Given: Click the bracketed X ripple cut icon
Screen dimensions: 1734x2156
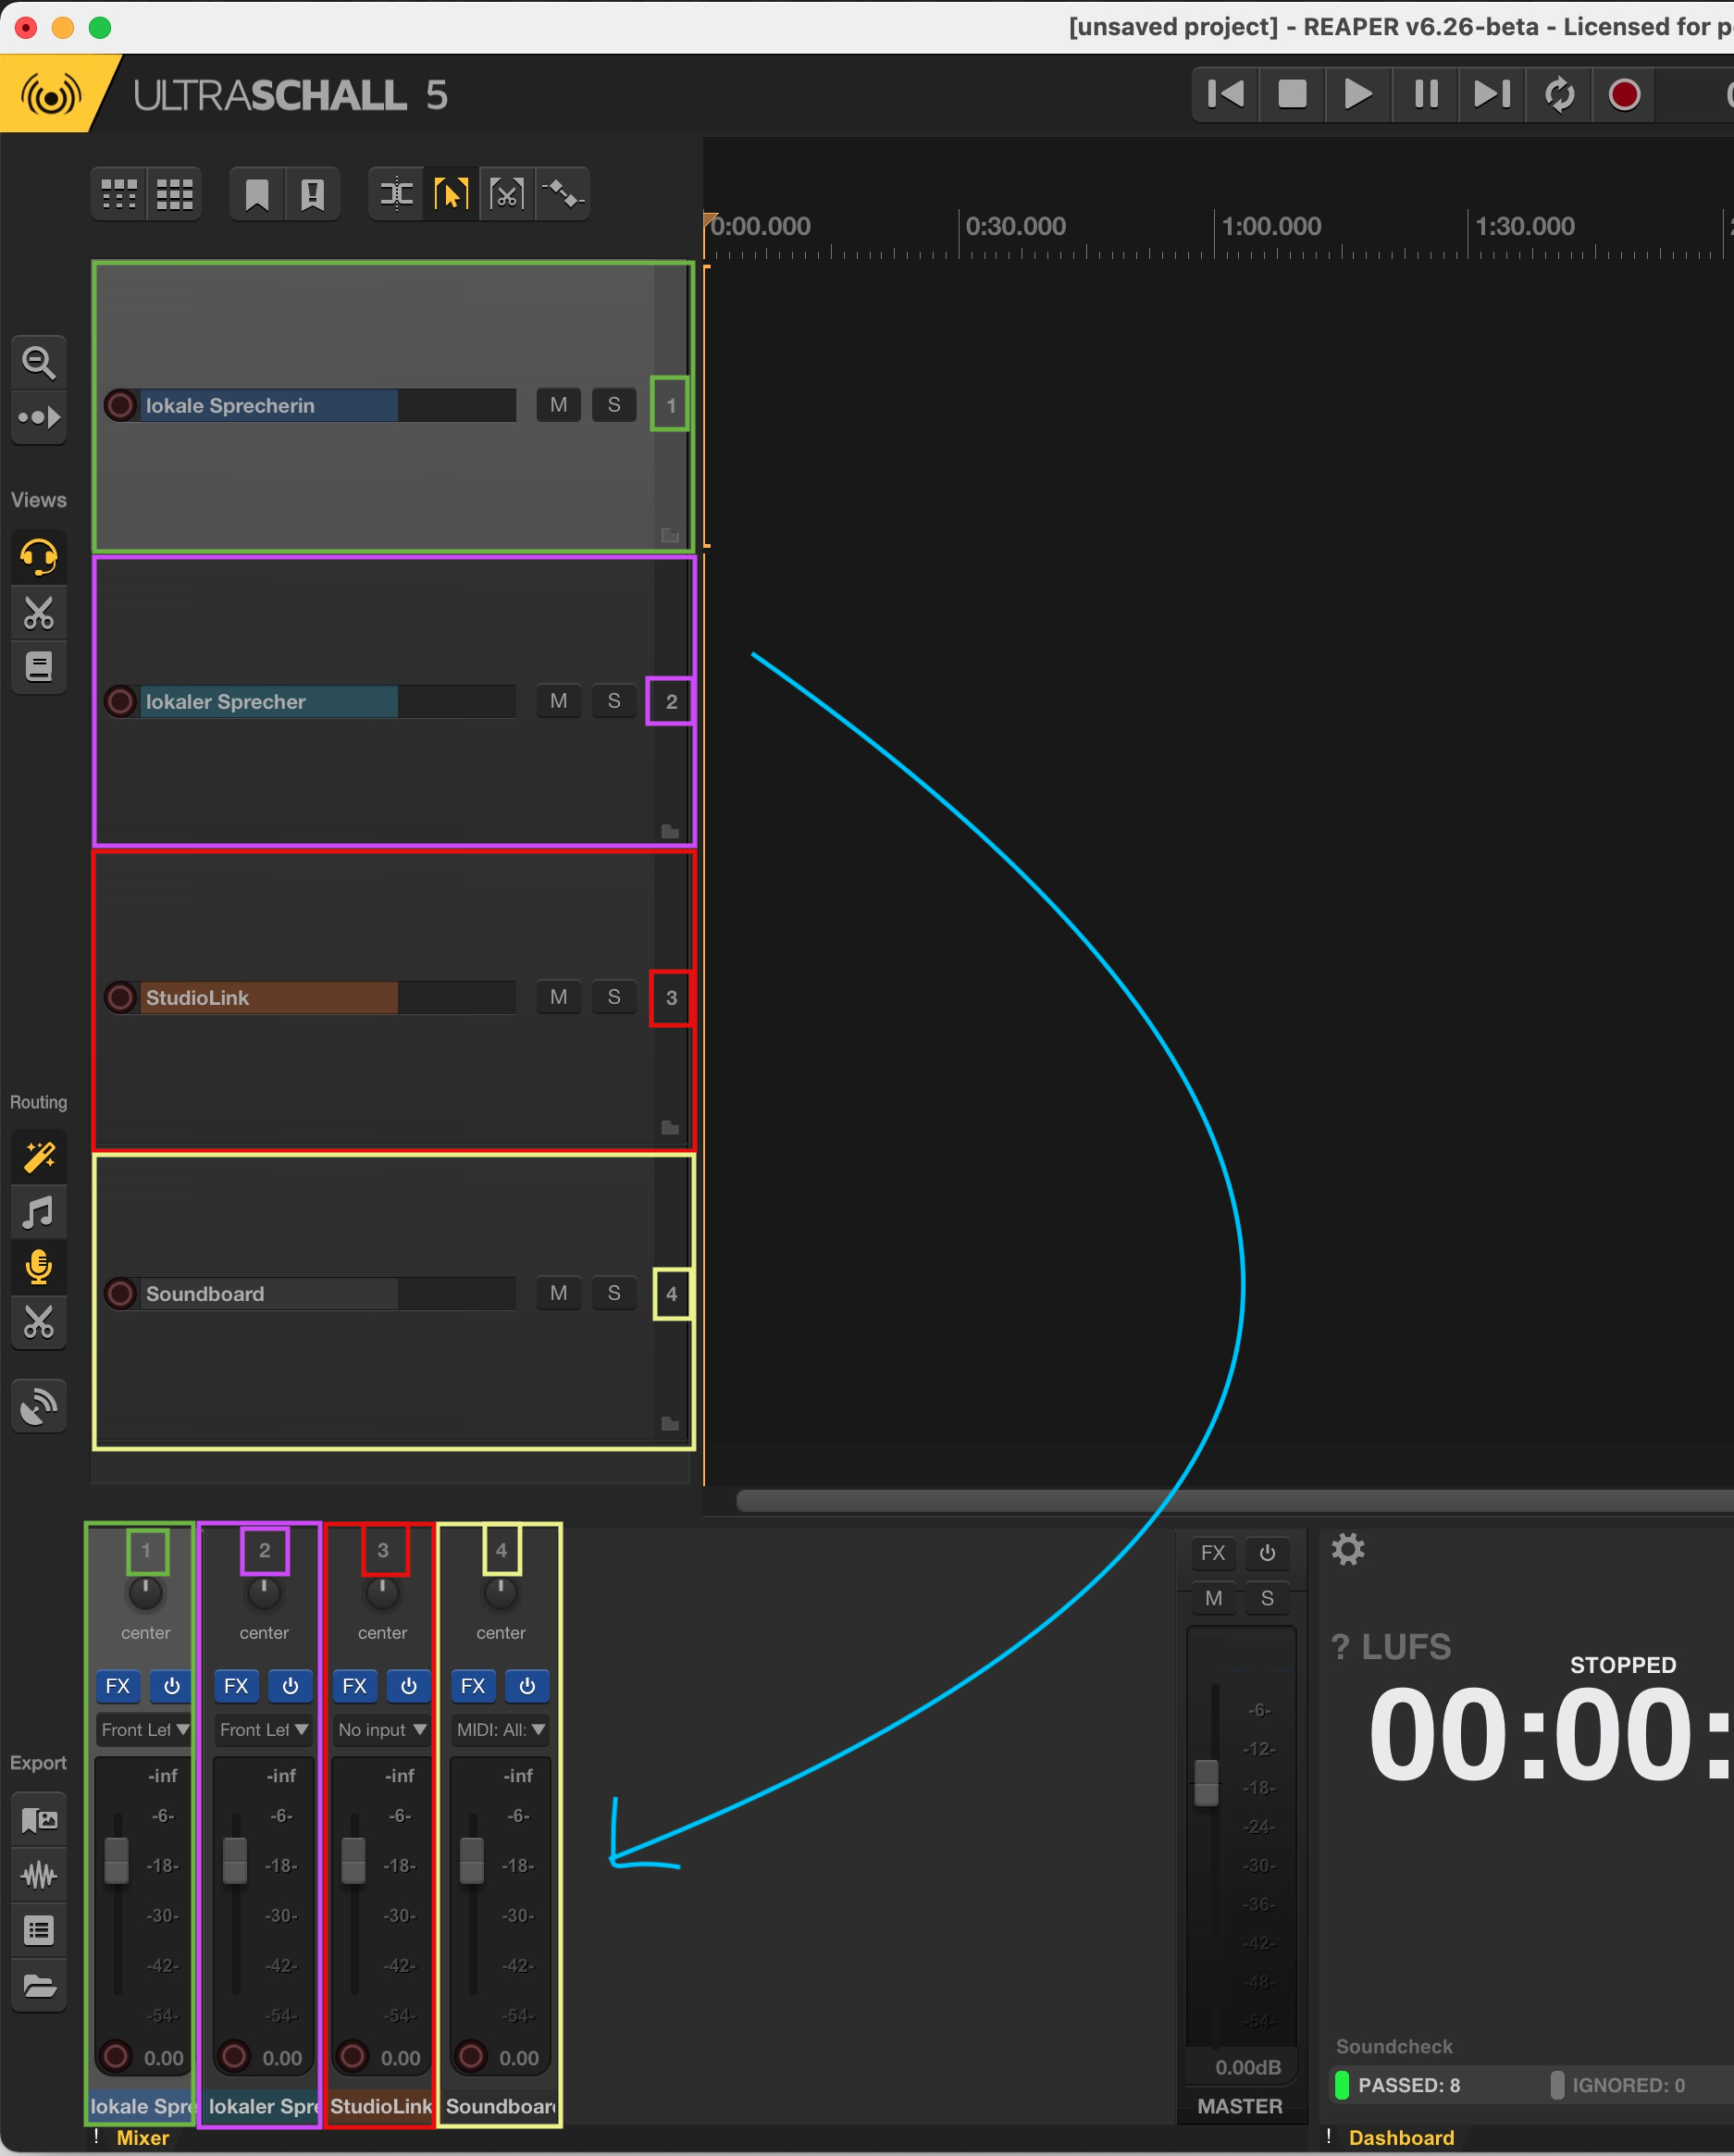Looking at the screenshot, I should click(x=507, y=194).
